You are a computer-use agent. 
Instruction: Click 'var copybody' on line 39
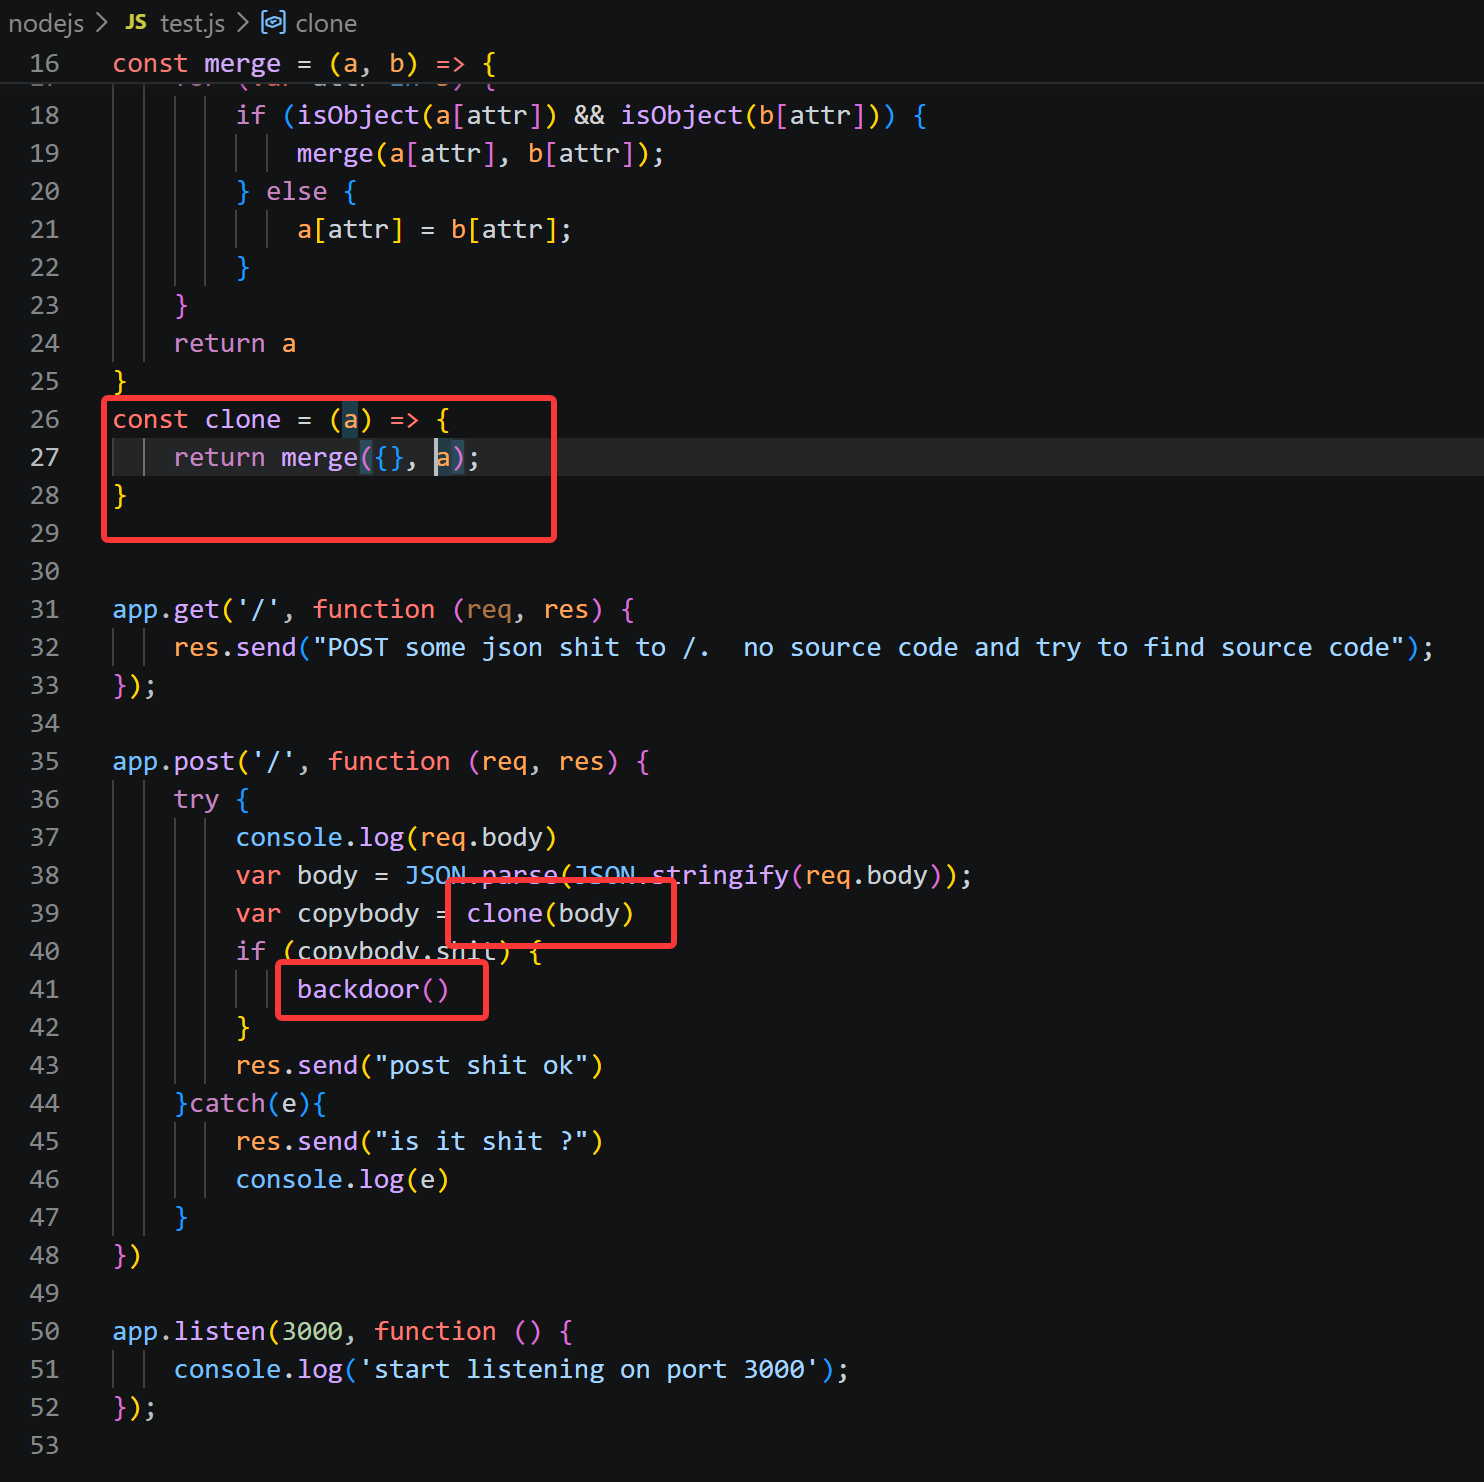pos(327,913)
